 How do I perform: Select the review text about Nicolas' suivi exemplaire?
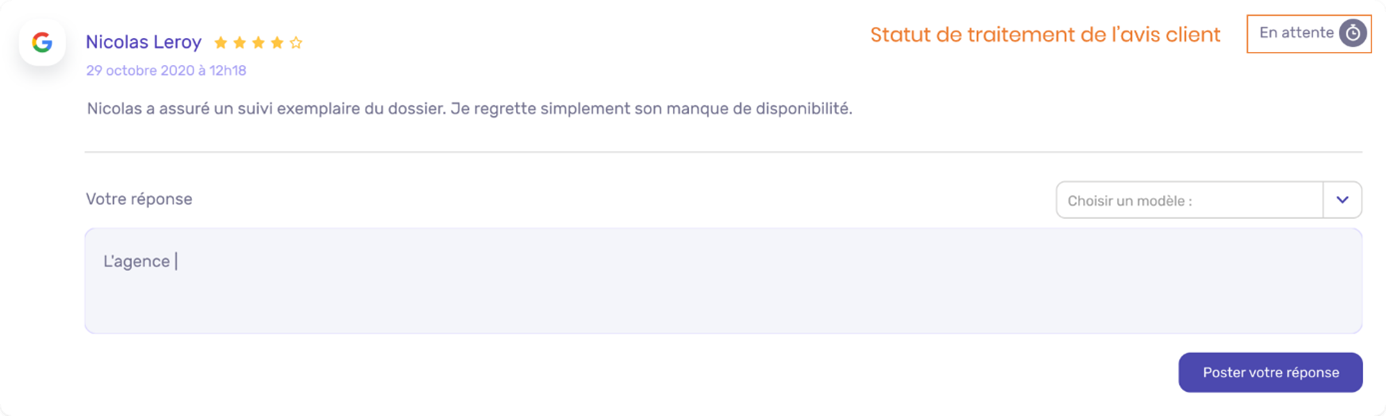(x=469, y=109)
